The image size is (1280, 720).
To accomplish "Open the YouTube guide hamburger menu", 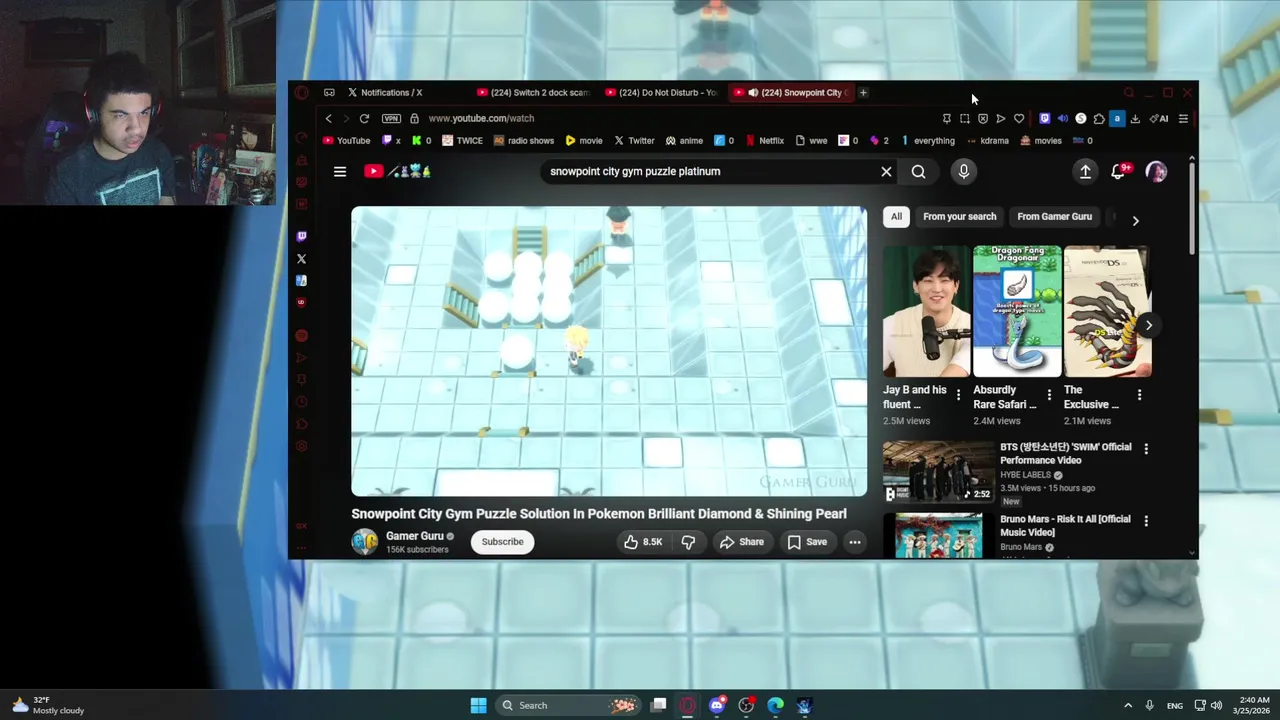I will 340,172.
